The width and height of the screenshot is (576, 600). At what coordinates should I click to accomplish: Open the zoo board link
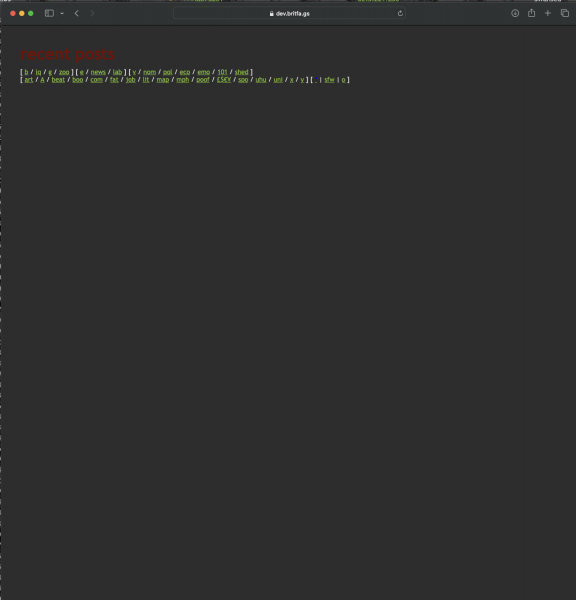coord(64,72)
